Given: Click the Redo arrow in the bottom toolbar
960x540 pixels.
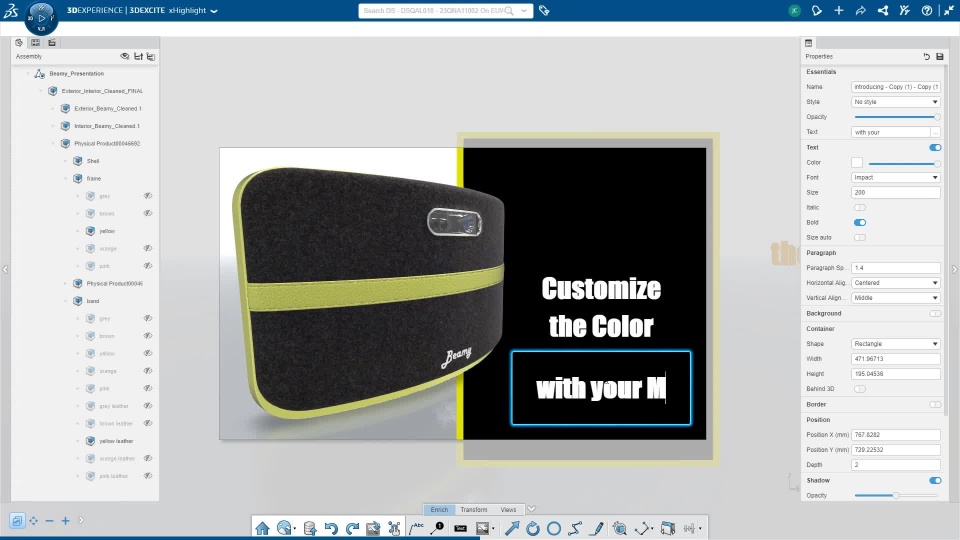Looking at the screenshot, I should (352, 528).
